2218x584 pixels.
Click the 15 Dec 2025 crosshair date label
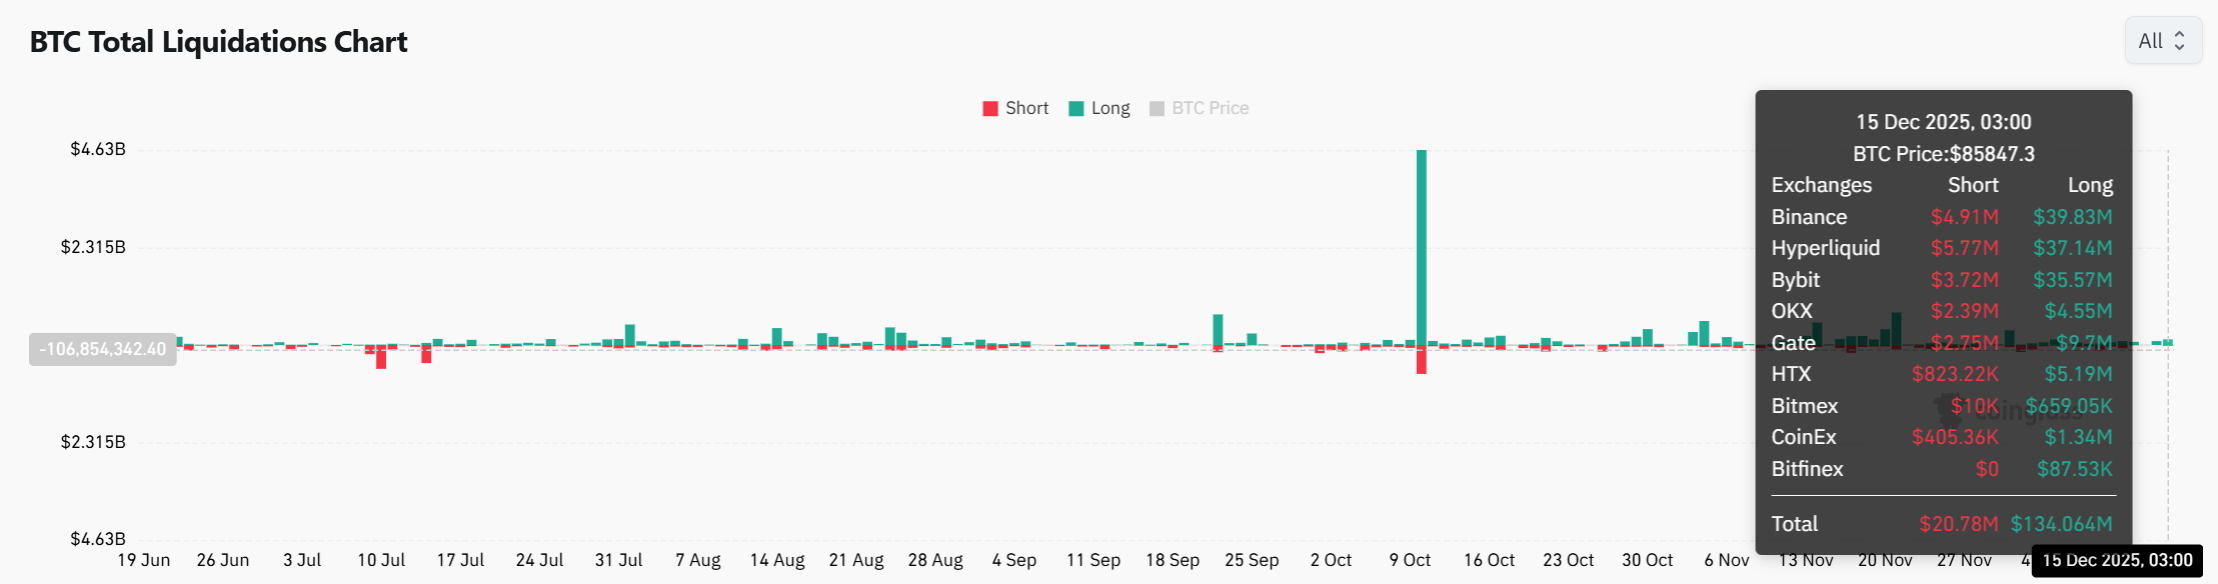click(2117, 560)
